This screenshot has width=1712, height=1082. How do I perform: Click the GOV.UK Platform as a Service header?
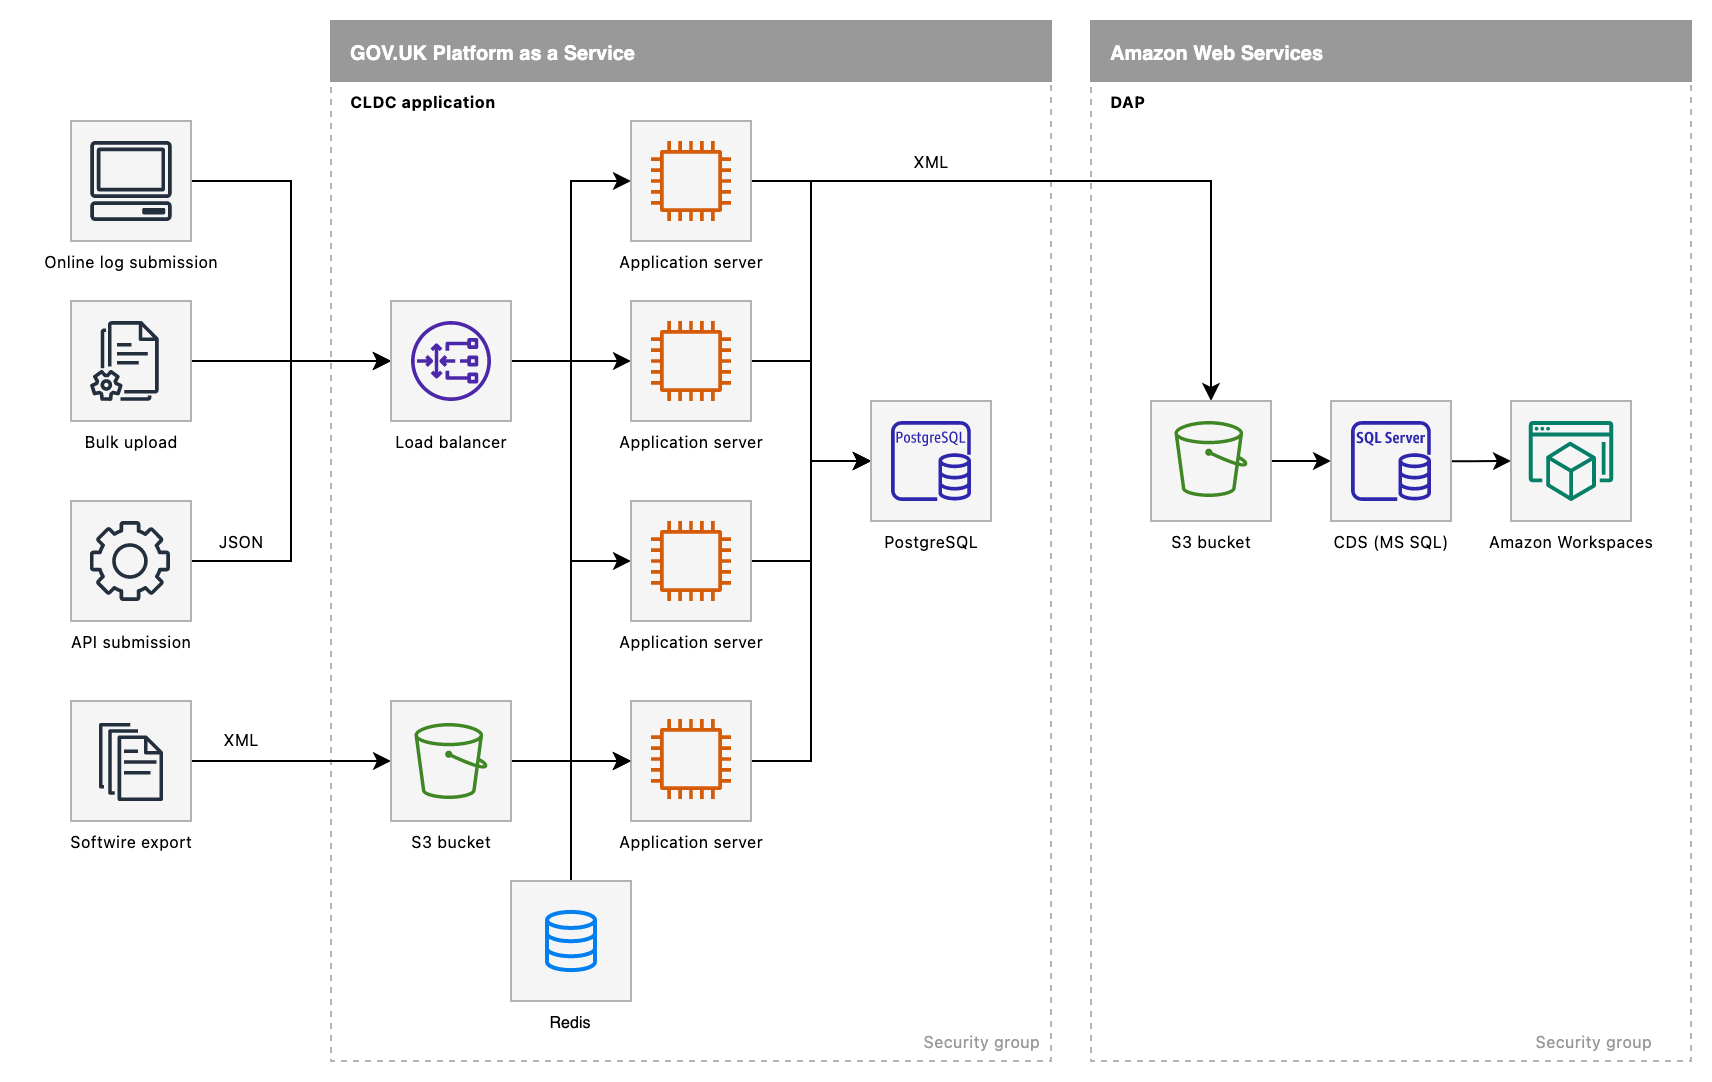tap(491, 52)
